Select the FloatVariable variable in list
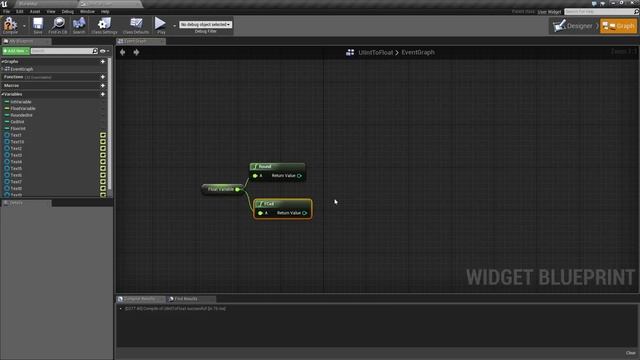This screenshot has height=360, width=640. pyautogui.click(x=22, y=109)
